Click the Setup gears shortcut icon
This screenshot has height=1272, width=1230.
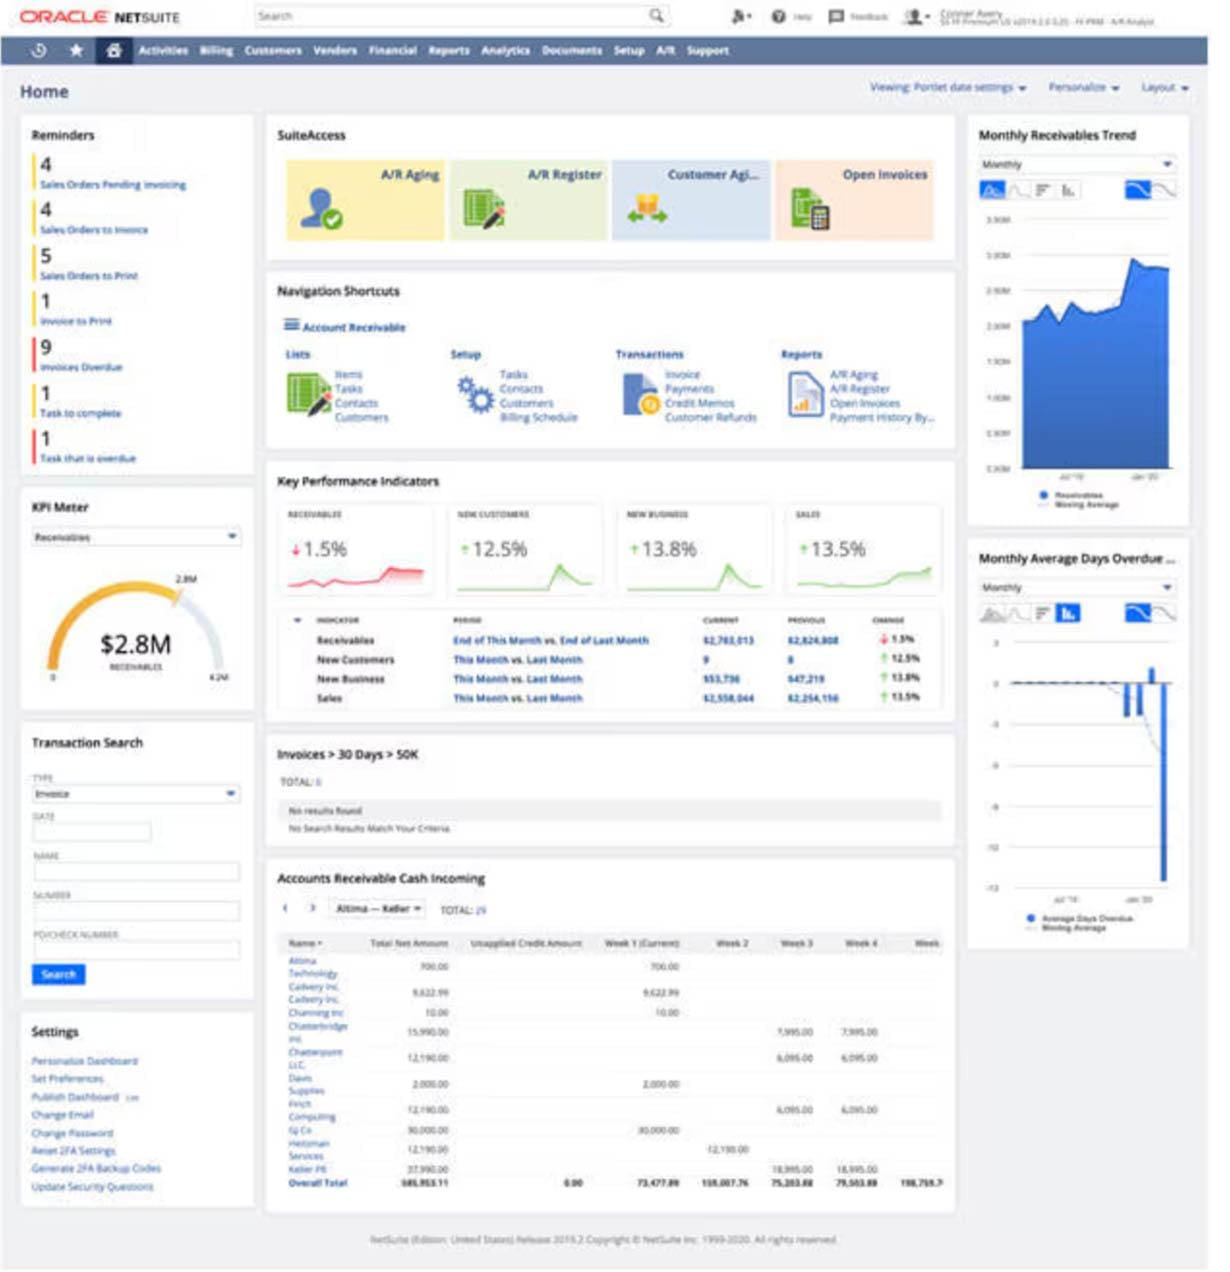pyautogui.click(x=475, y=394)
